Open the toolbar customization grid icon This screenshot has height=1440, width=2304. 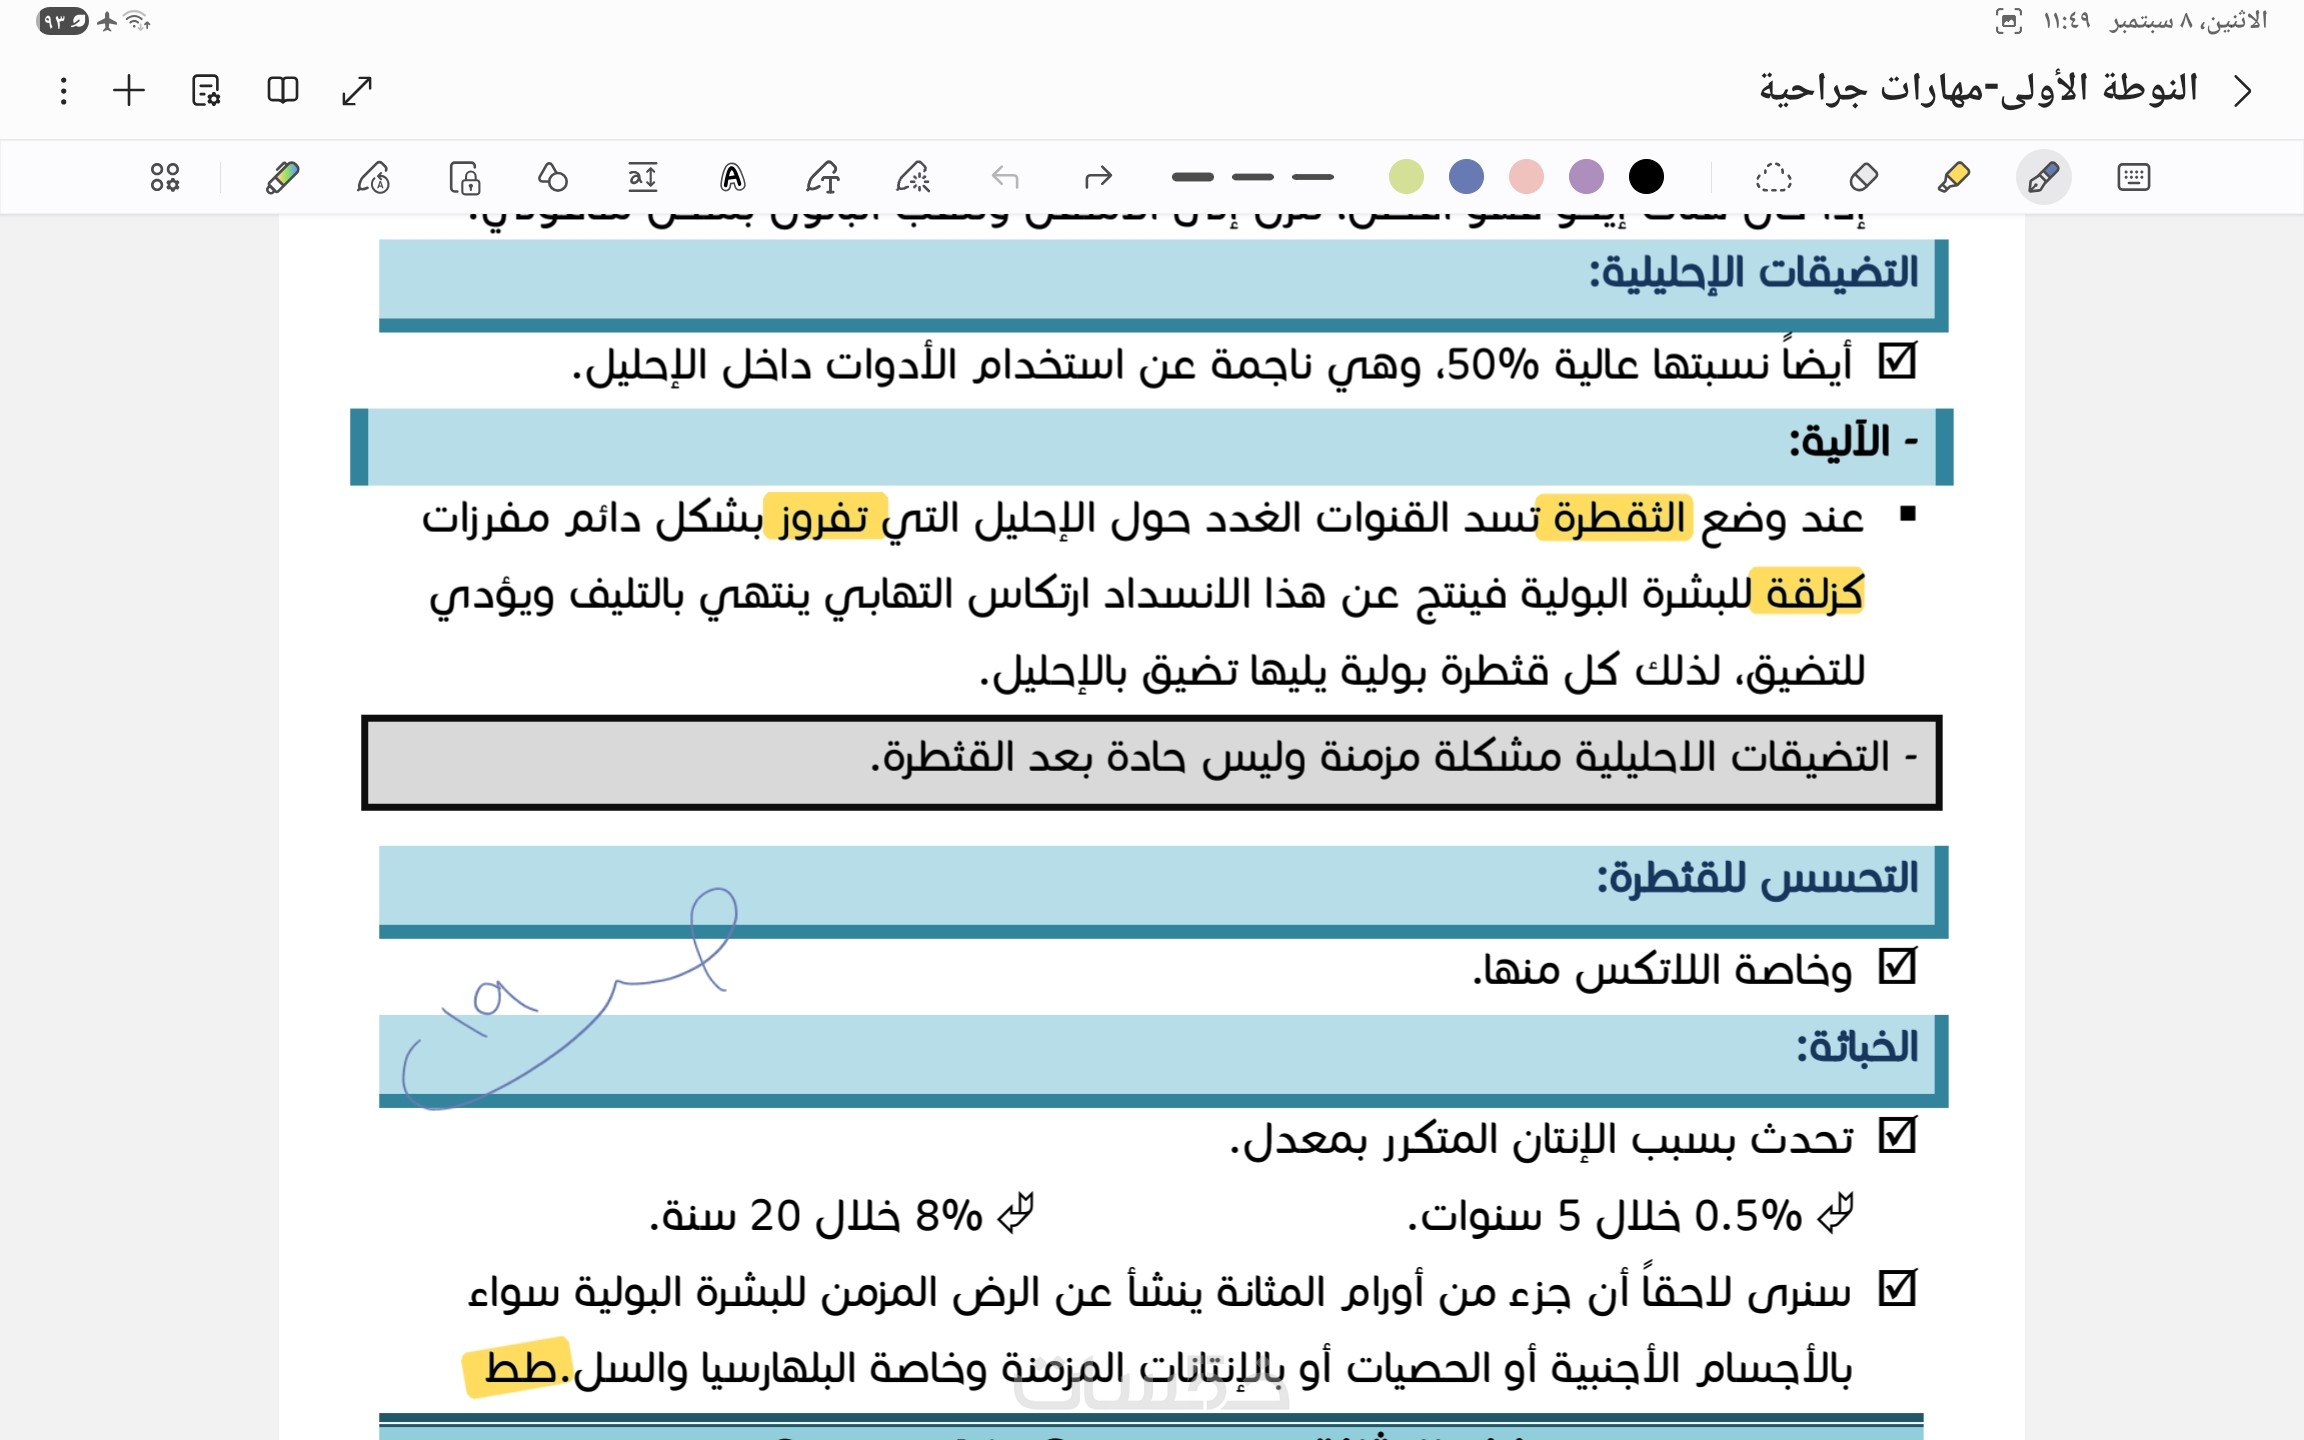pyautogui.click(x=165, y=178)
